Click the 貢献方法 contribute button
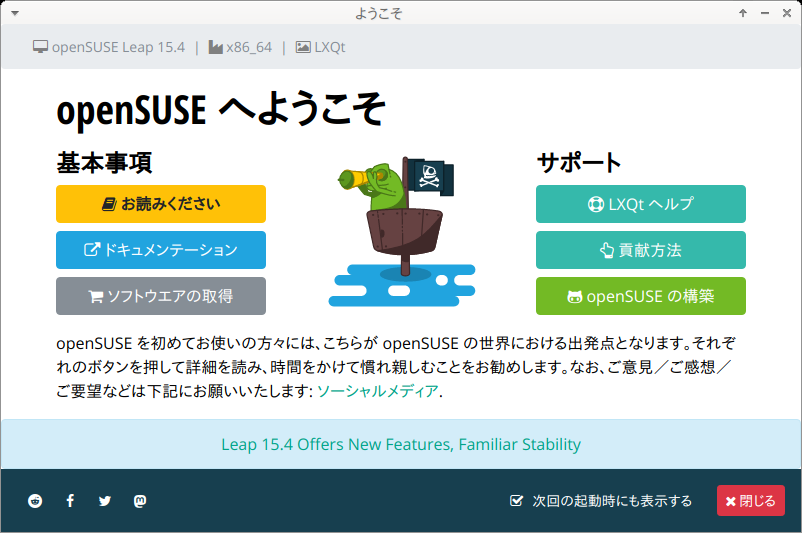The height and width of the screenshot is (533, 802). click(640, 250)
